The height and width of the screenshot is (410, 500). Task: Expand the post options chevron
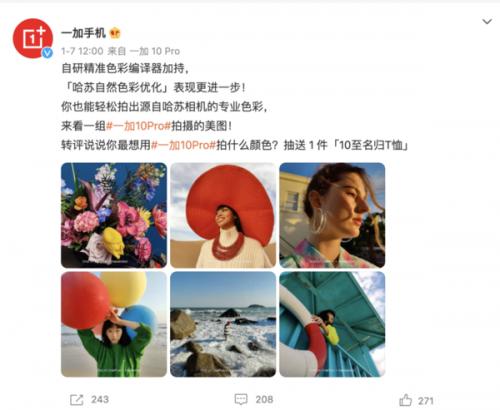[x=487, y=22]
